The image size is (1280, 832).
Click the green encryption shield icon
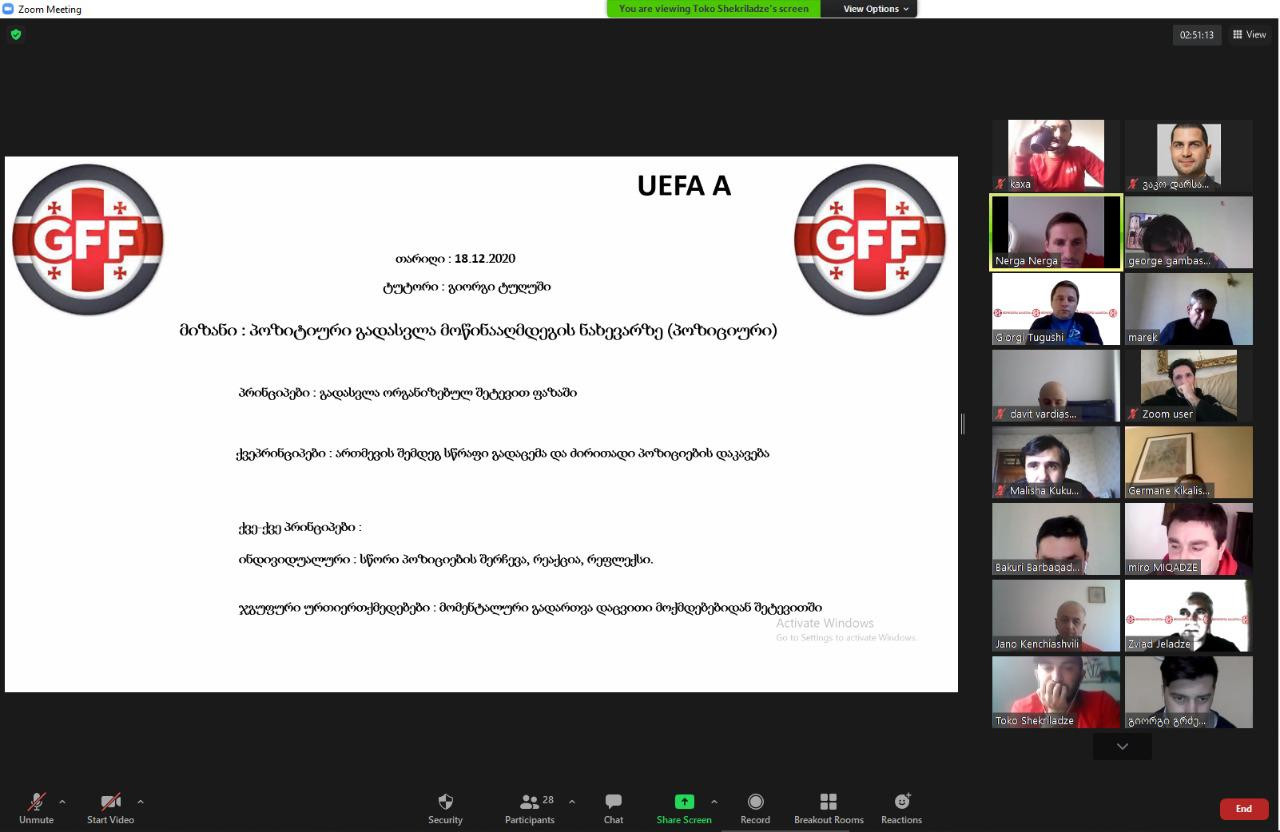pyautogui.click(x=16, y=34)
